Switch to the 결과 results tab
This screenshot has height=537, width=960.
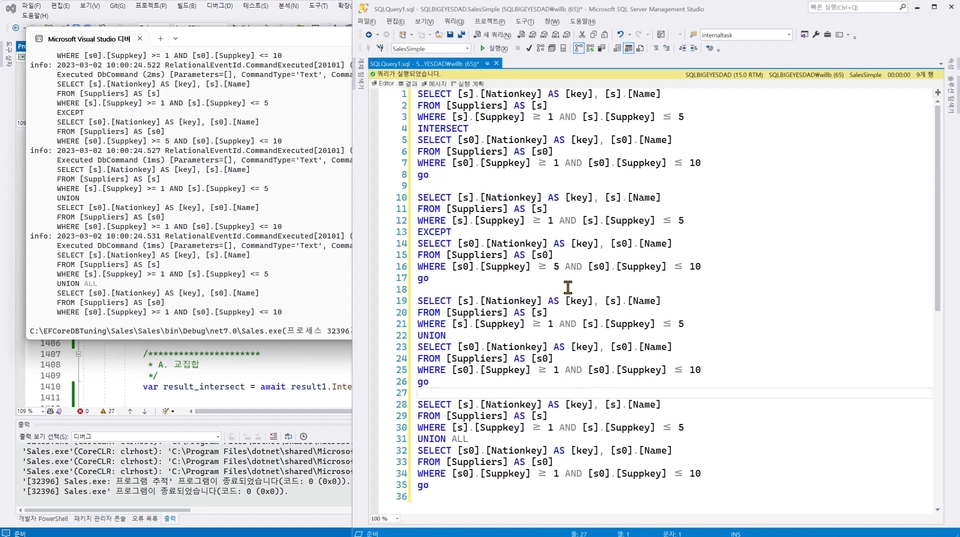coord(408,83)
